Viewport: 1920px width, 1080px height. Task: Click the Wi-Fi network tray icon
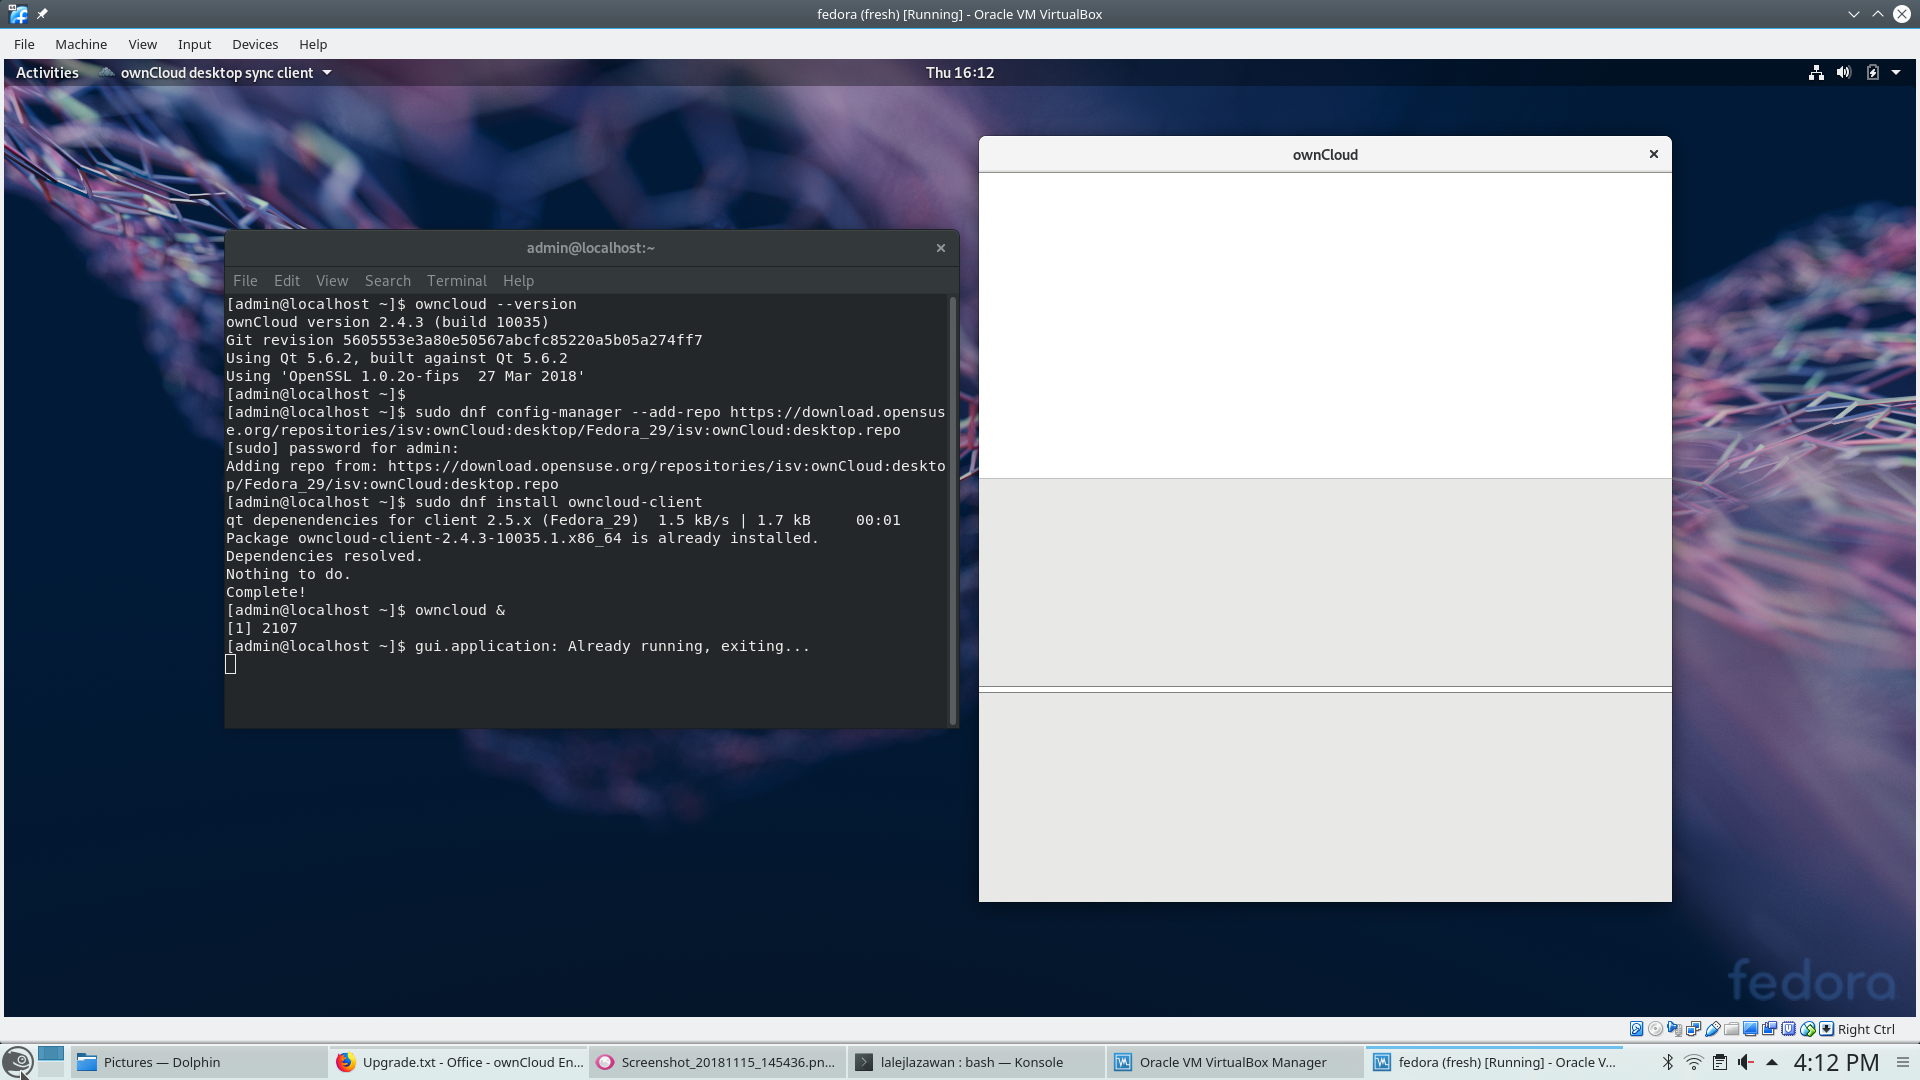pos(1693,1062)
